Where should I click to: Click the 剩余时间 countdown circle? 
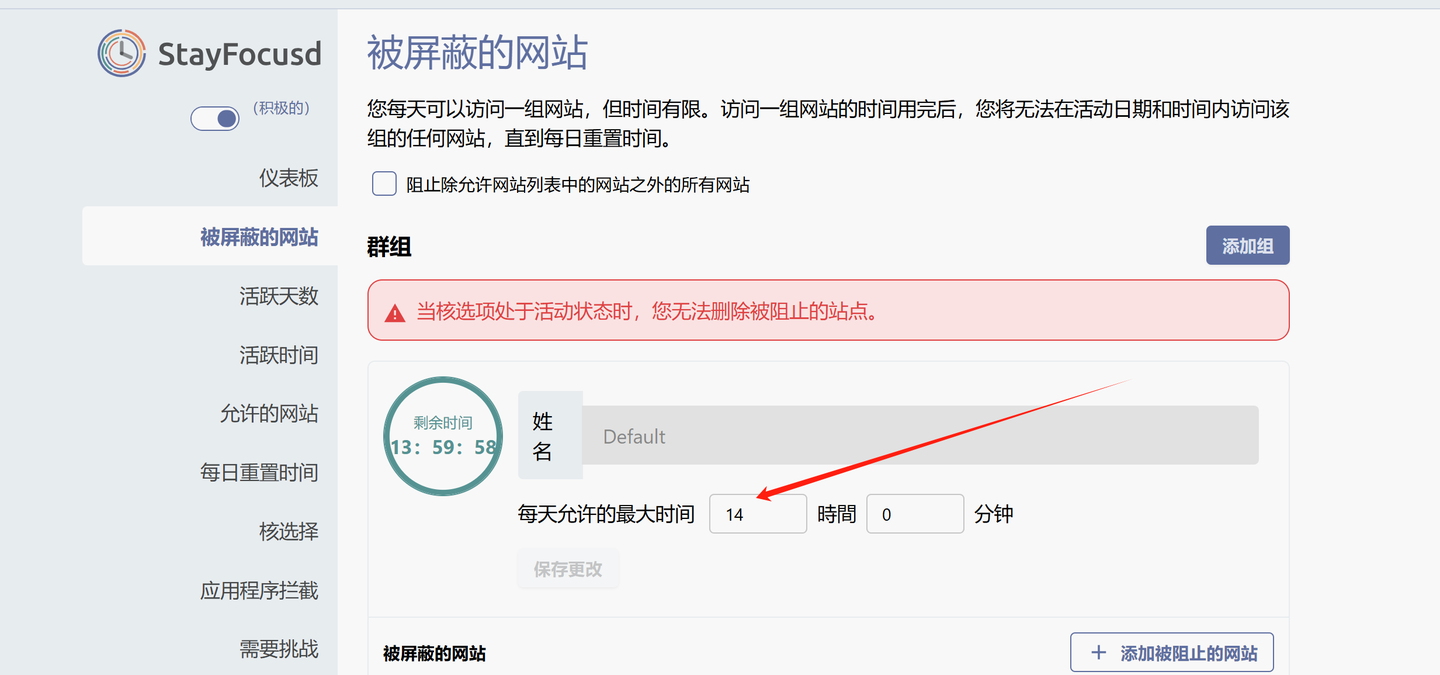click(443, 435)
